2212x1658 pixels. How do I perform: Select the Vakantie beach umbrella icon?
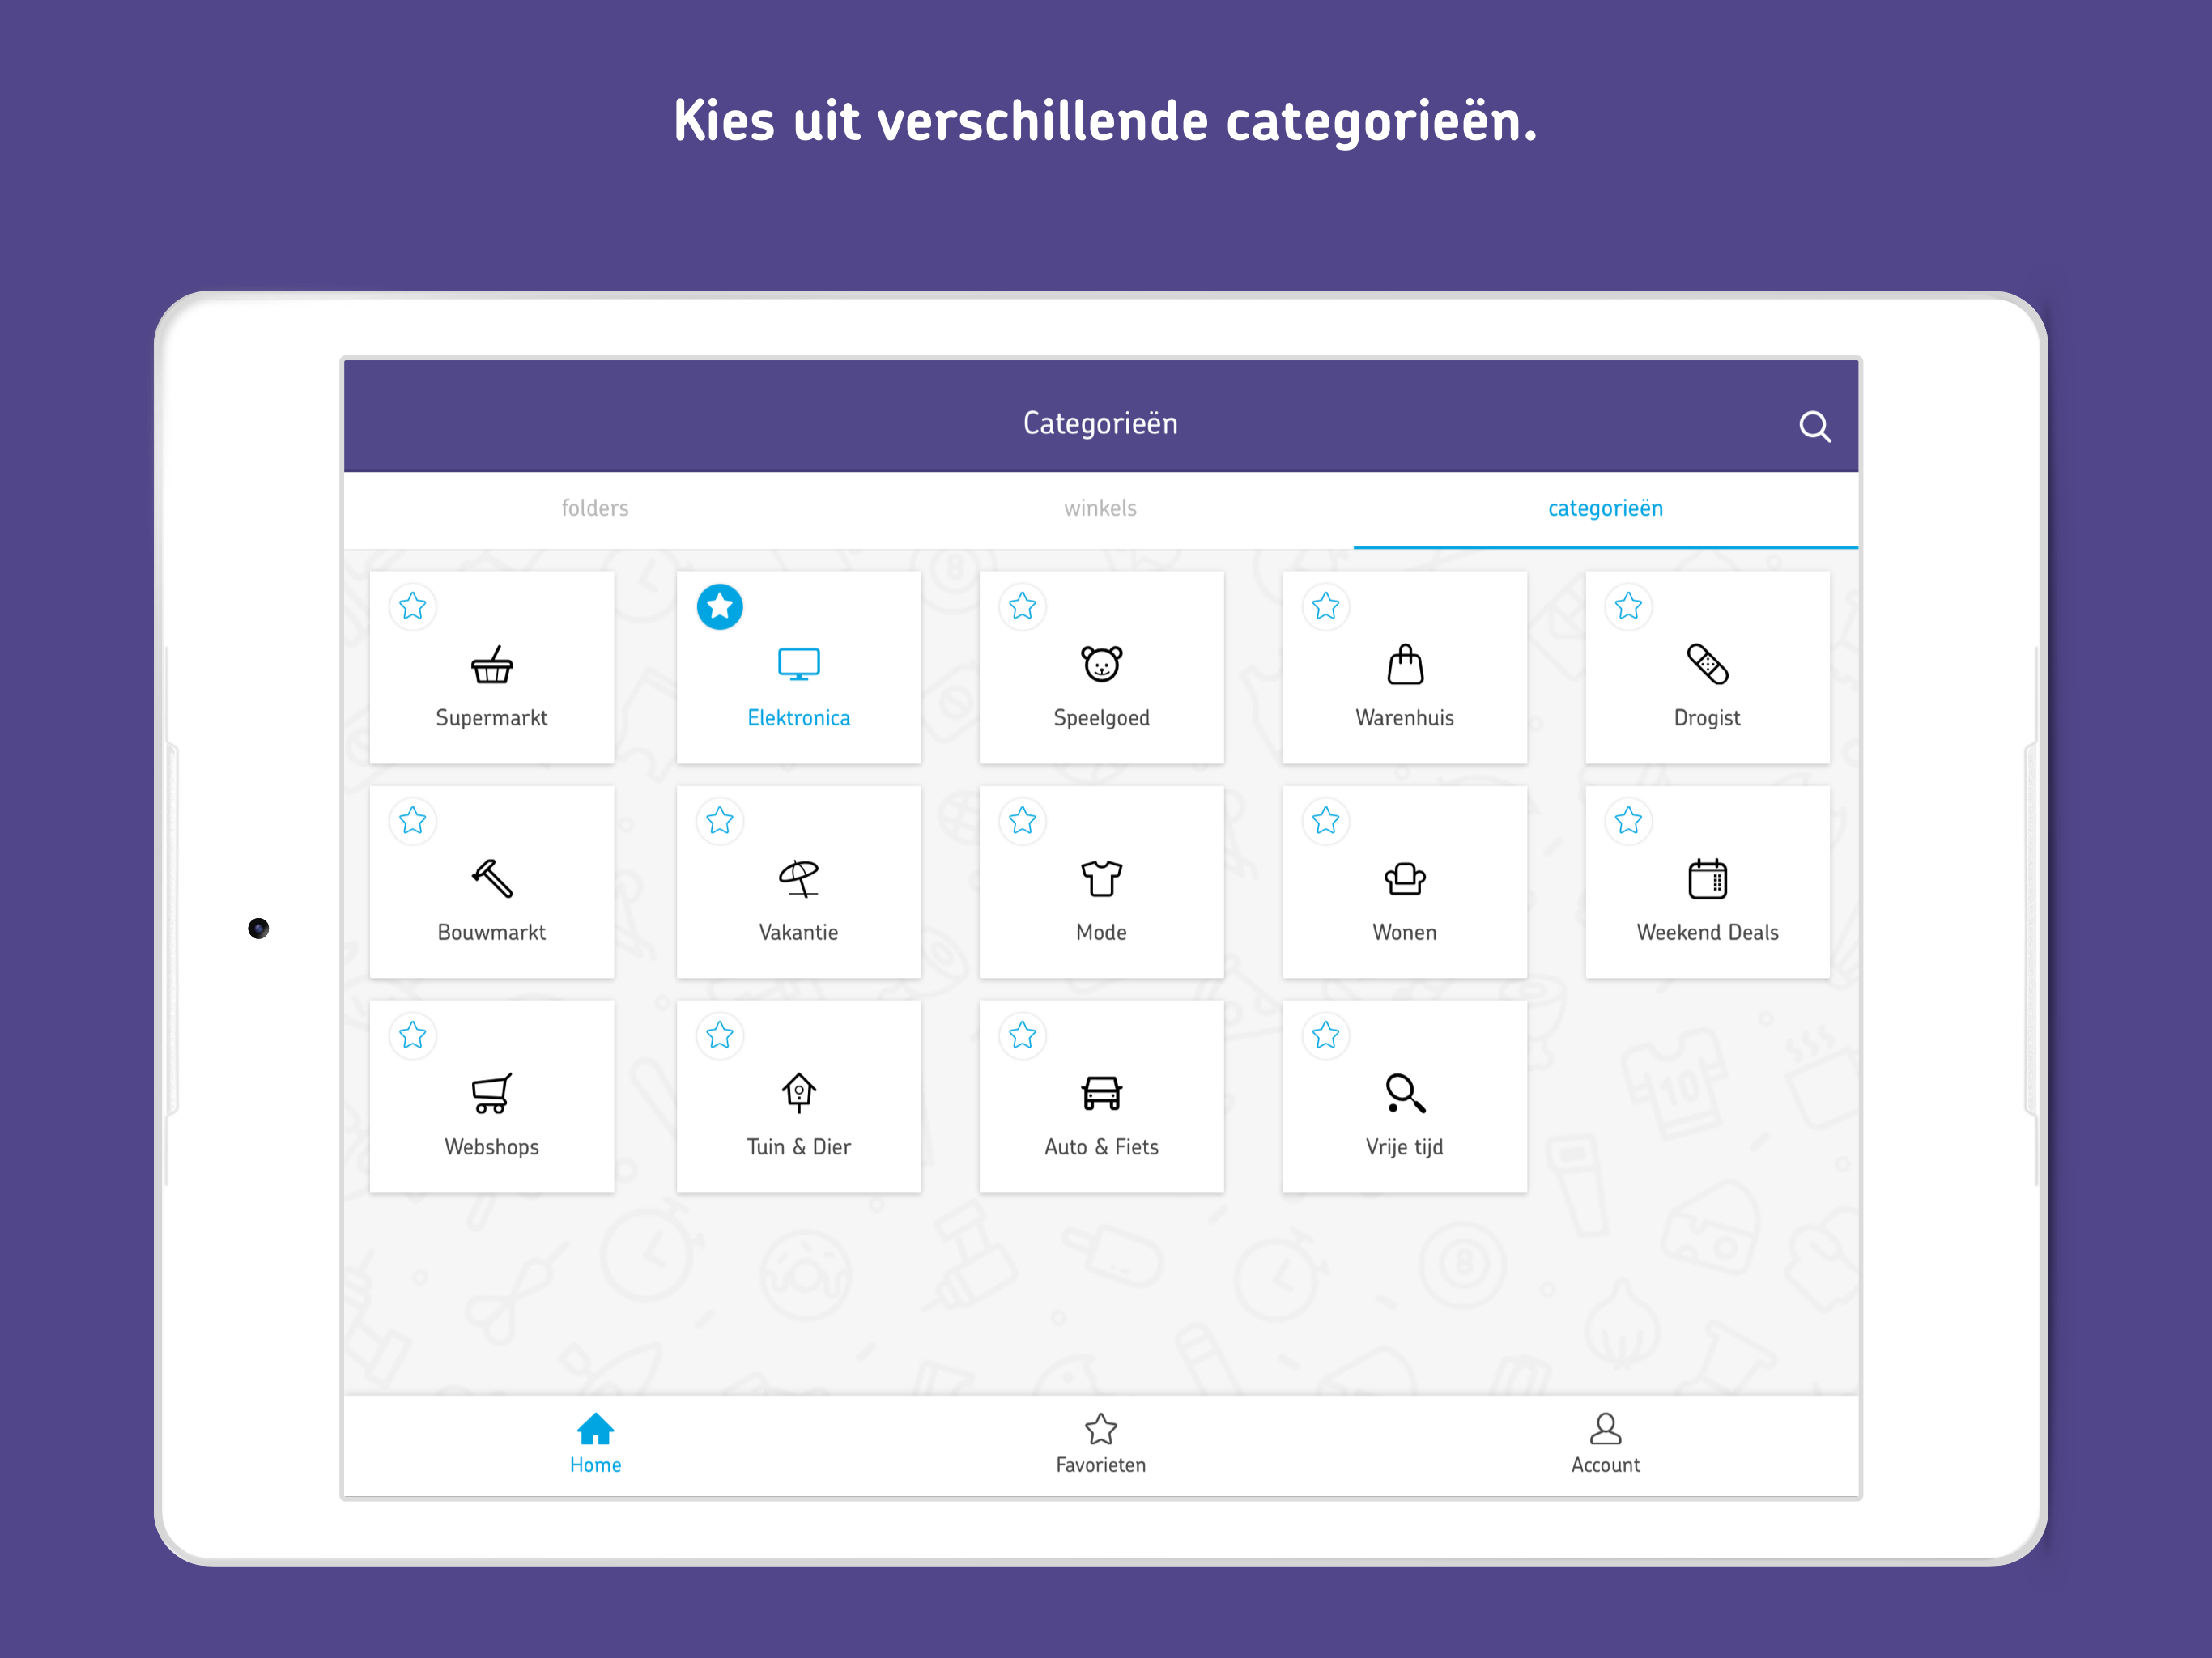click(798, 879)
